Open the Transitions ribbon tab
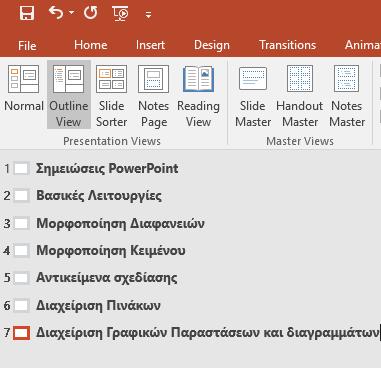This screenshot has width=381, height=368. (x=287, y=45)
